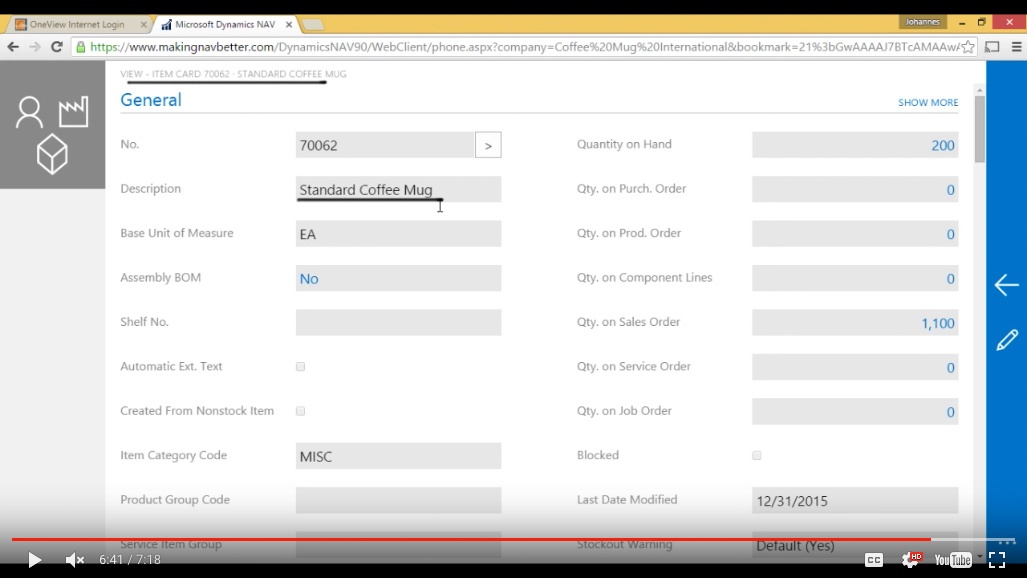1027x578 pixels.
Task: Switch to the OneView Internet Login tab
Action: click(x=77, y=24)
